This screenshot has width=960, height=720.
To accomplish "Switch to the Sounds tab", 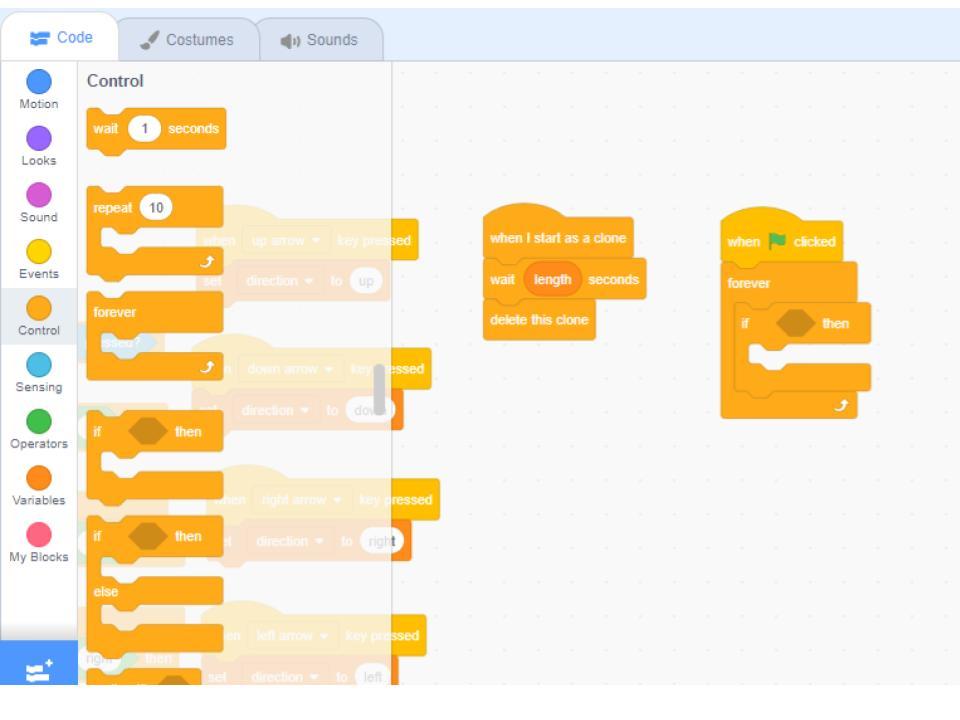I will 319,40.
